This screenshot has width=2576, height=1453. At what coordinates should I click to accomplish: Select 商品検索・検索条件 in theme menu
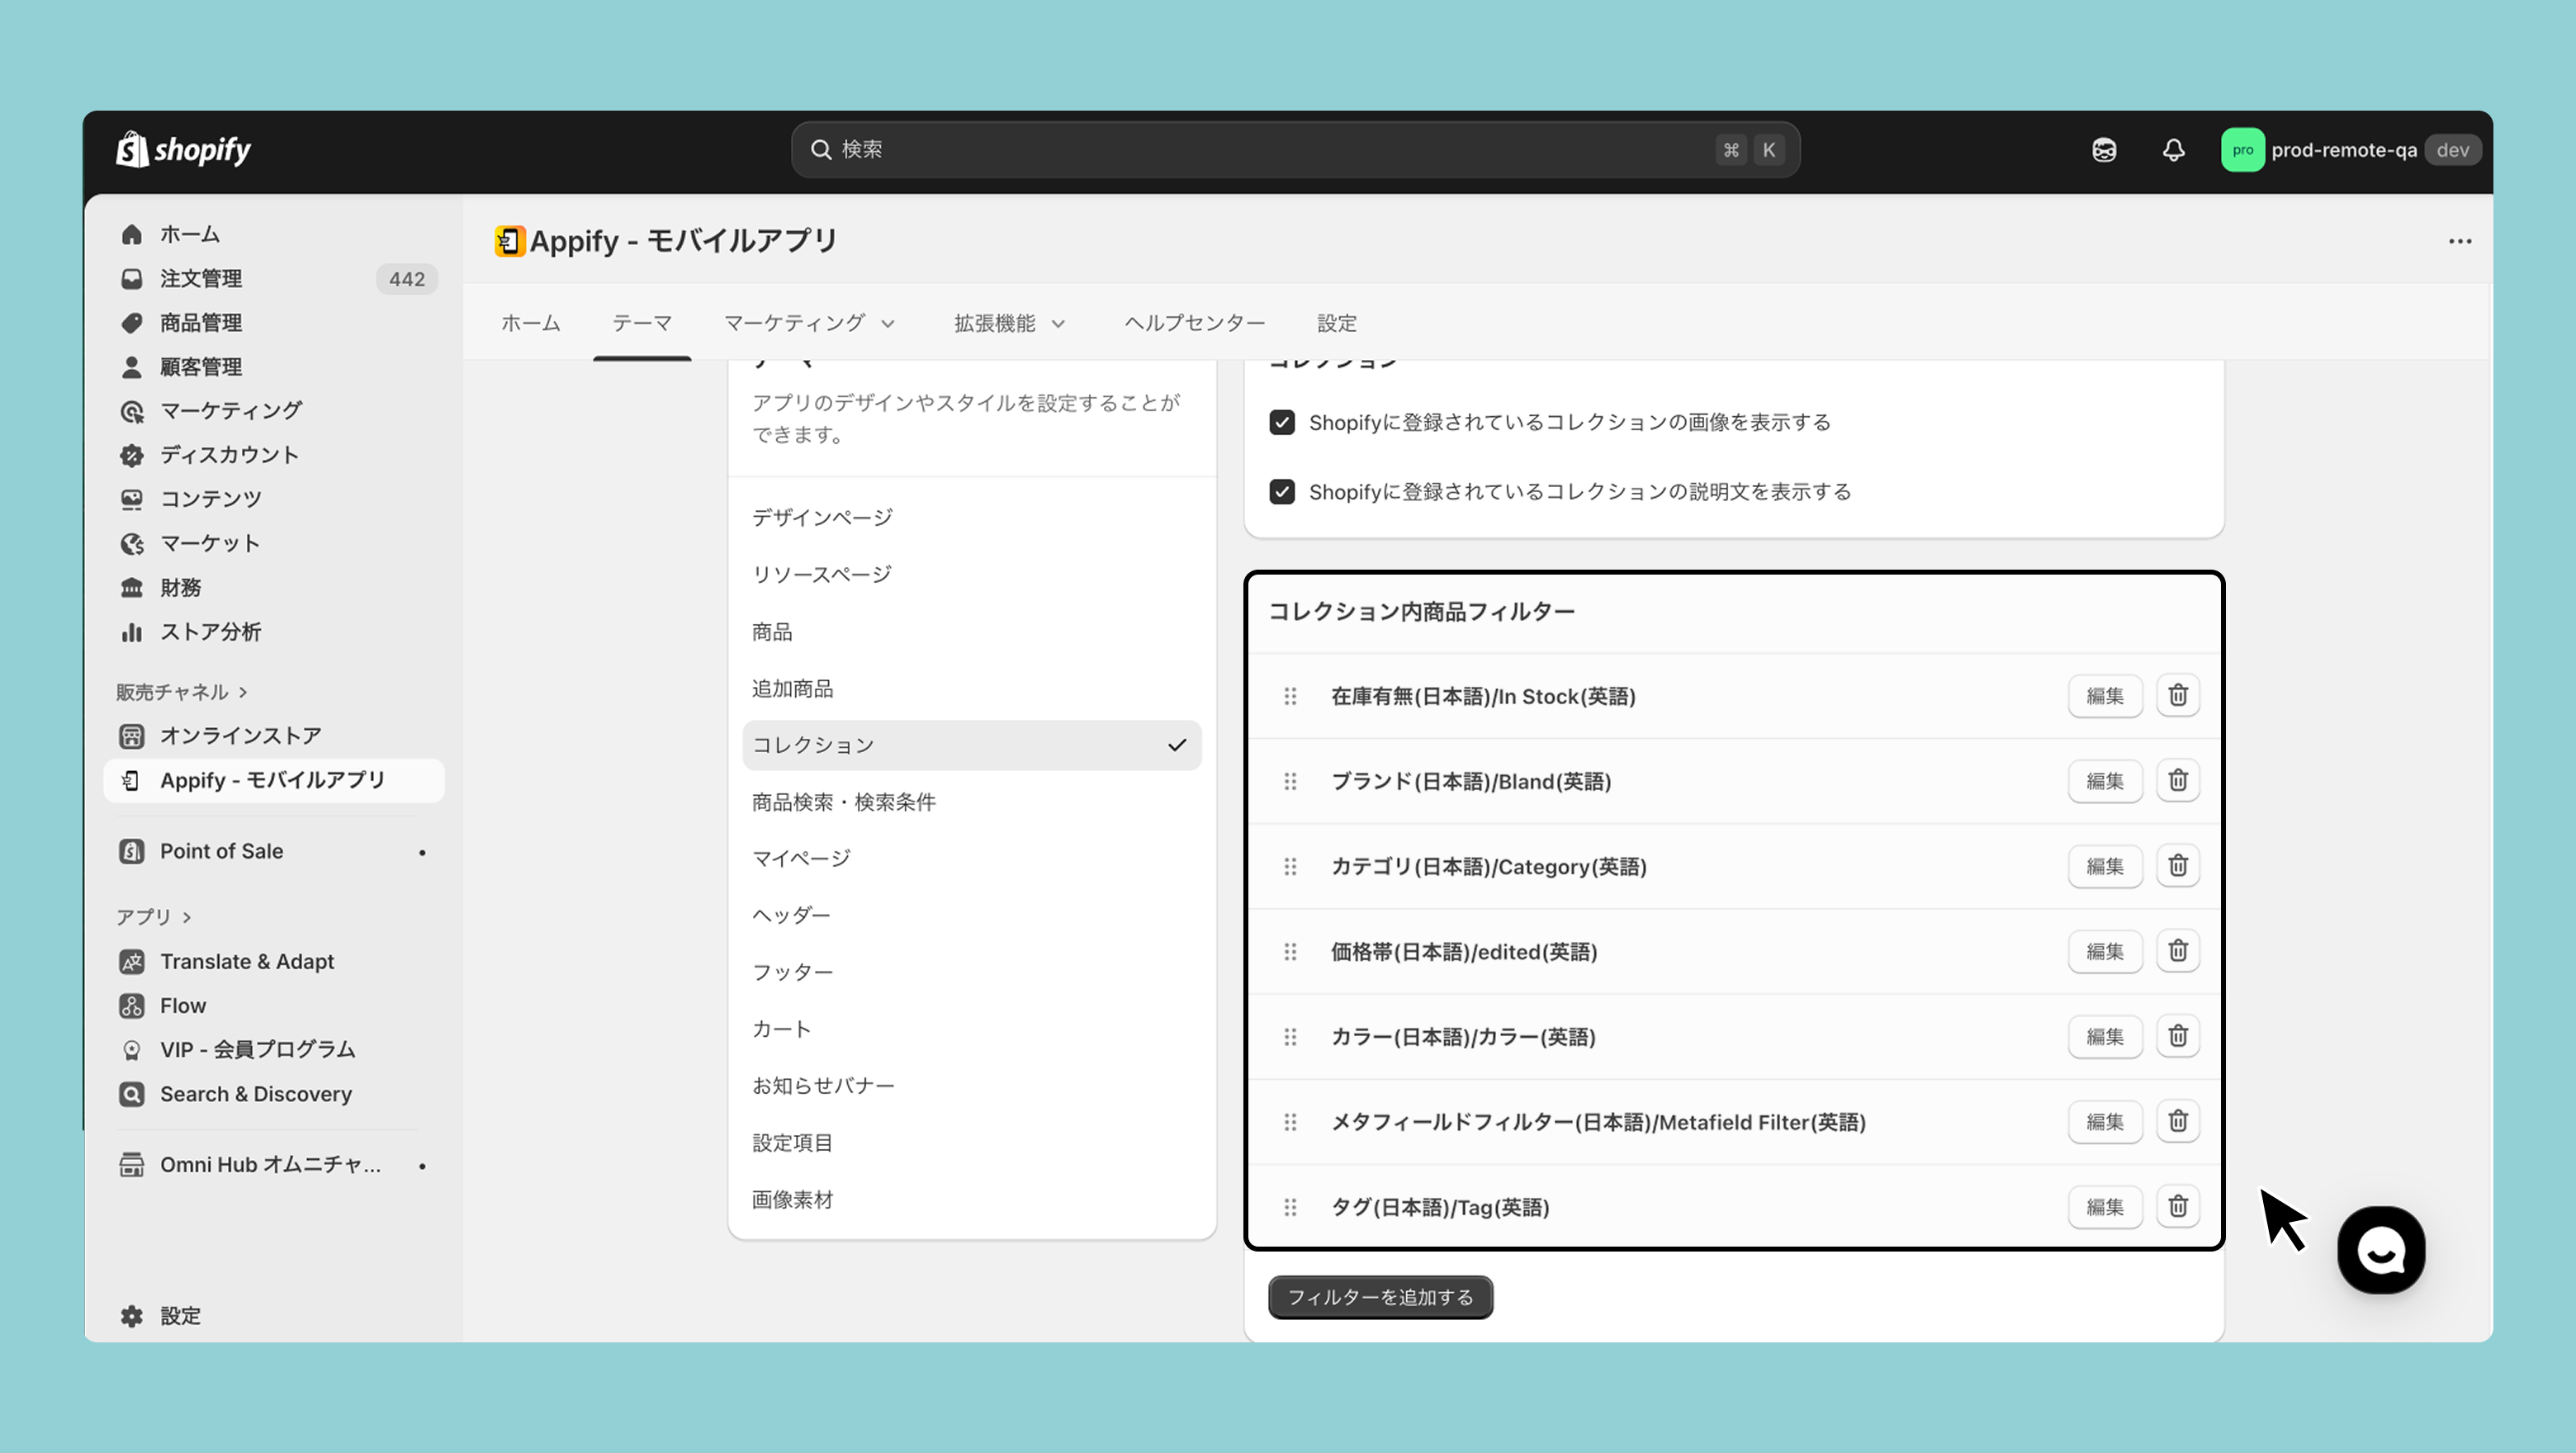[x=843, y=802]
